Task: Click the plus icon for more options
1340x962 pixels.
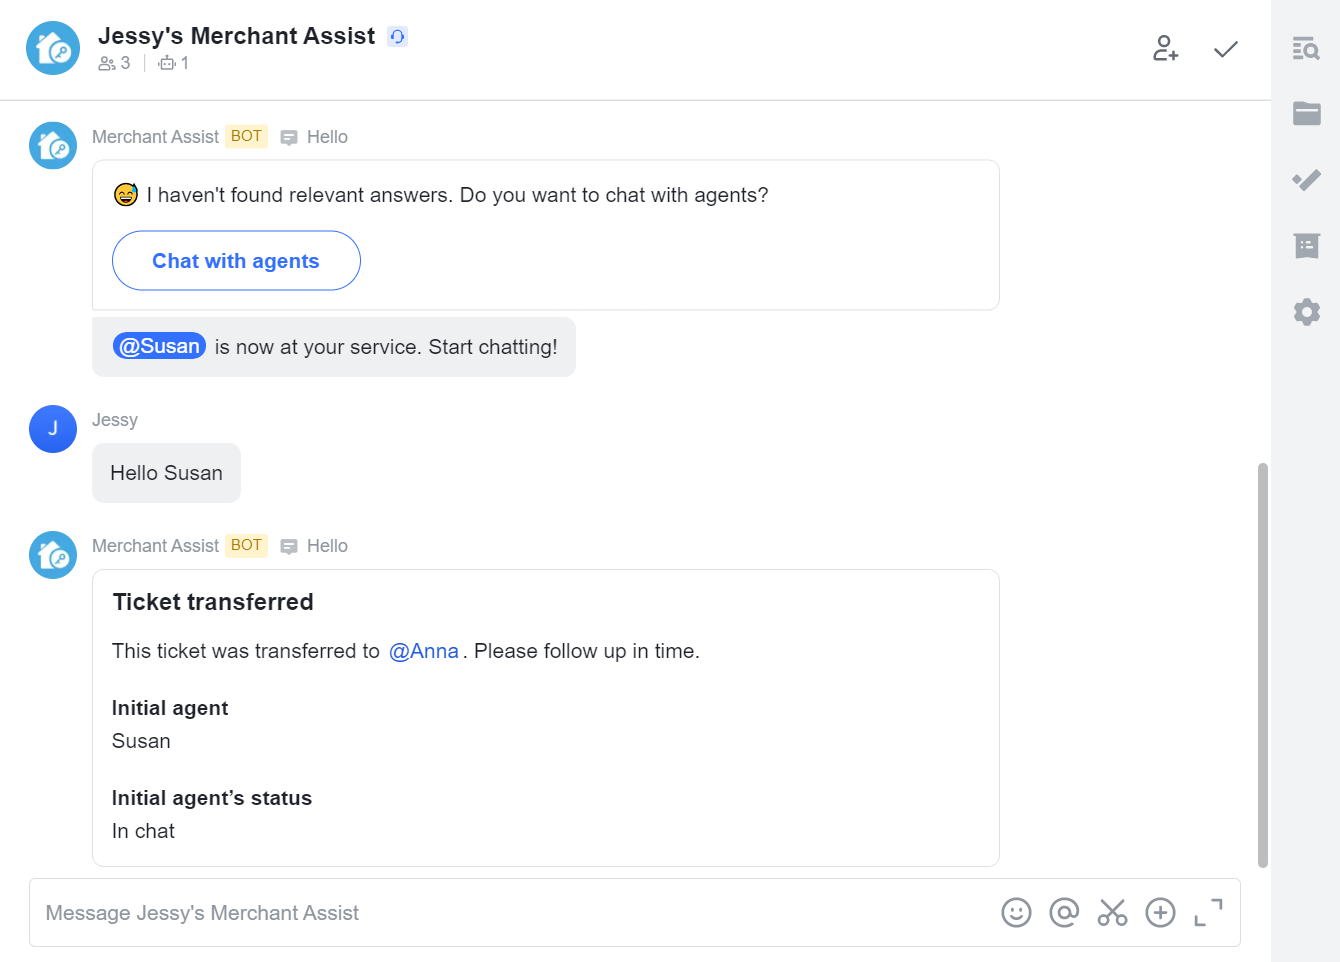Action: (x=1160, y=913)
